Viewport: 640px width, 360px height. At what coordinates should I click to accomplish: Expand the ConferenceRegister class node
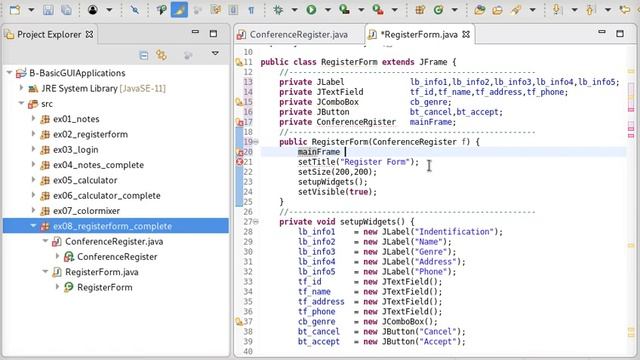(58, 256)
